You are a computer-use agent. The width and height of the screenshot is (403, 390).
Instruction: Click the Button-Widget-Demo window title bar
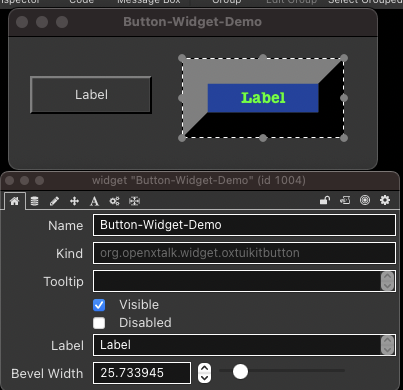(x=193, y=22)
